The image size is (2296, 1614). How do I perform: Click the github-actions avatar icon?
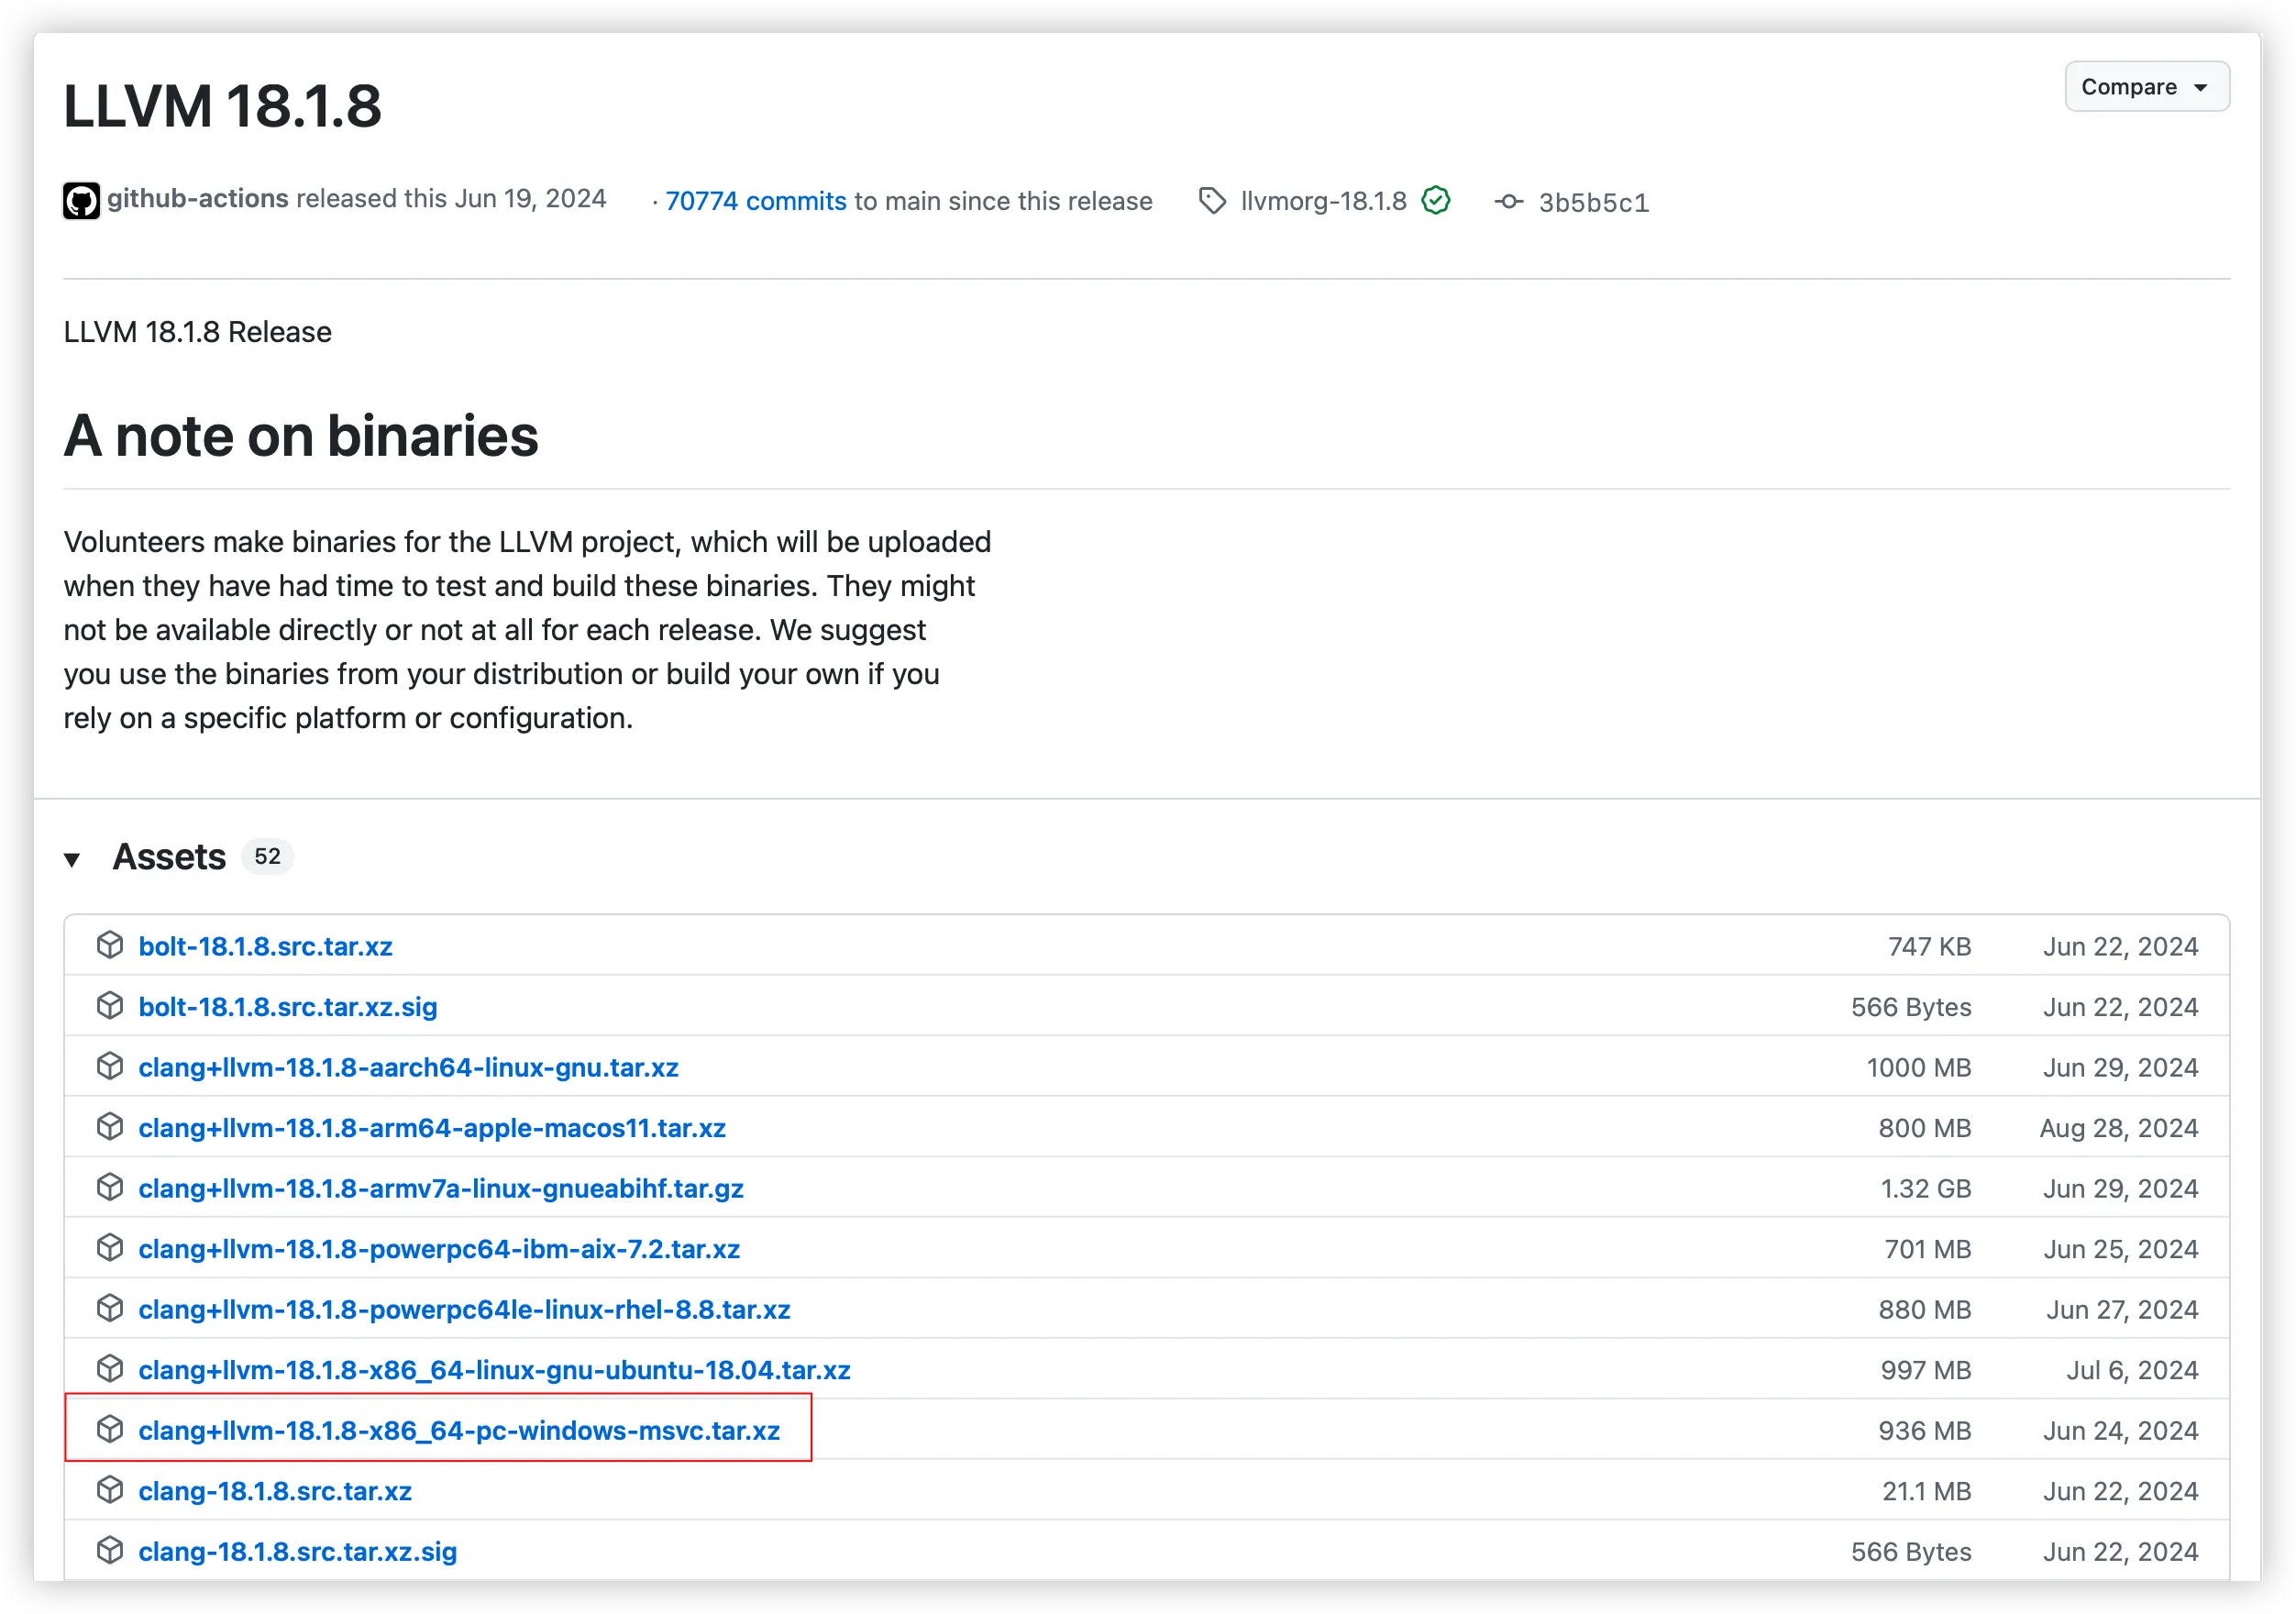[81, 201]
